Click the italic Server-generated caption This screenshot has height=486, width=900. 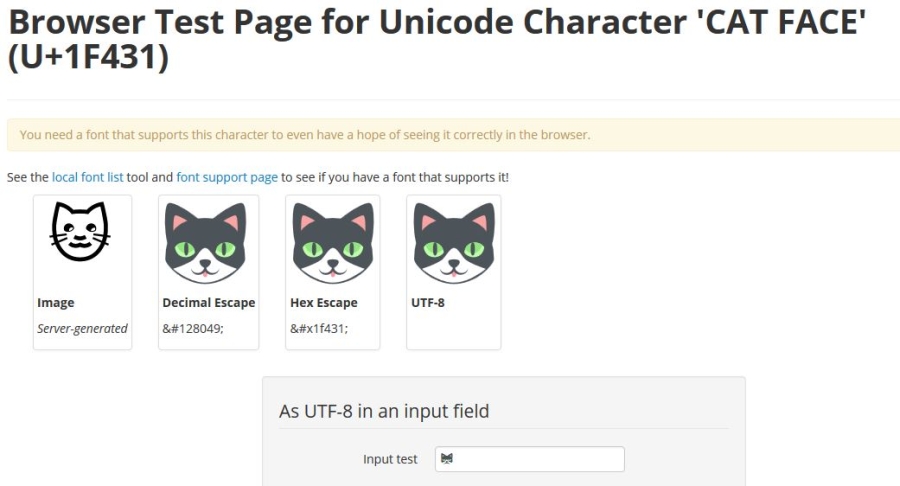tap(82, 328)
